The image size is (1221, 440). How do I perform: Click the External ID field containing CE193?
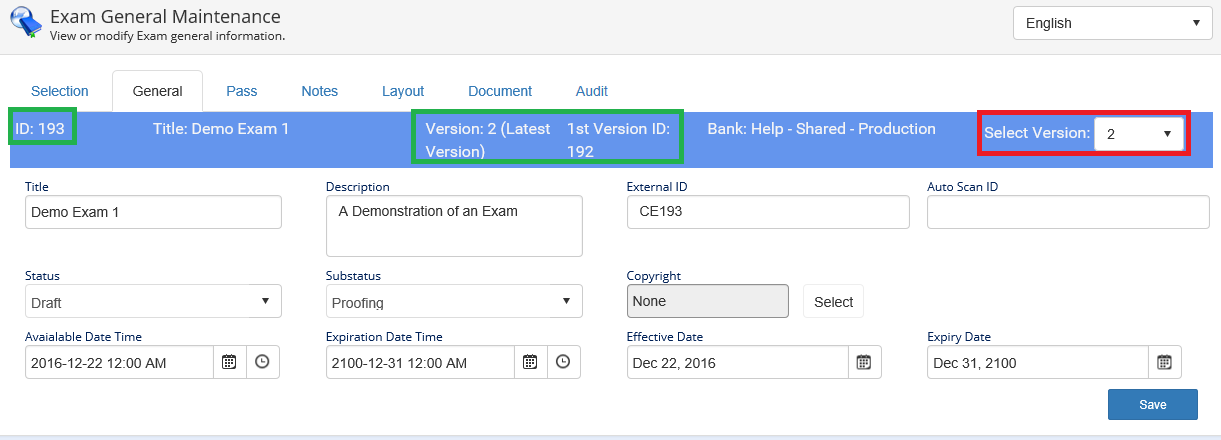(767, 212)
